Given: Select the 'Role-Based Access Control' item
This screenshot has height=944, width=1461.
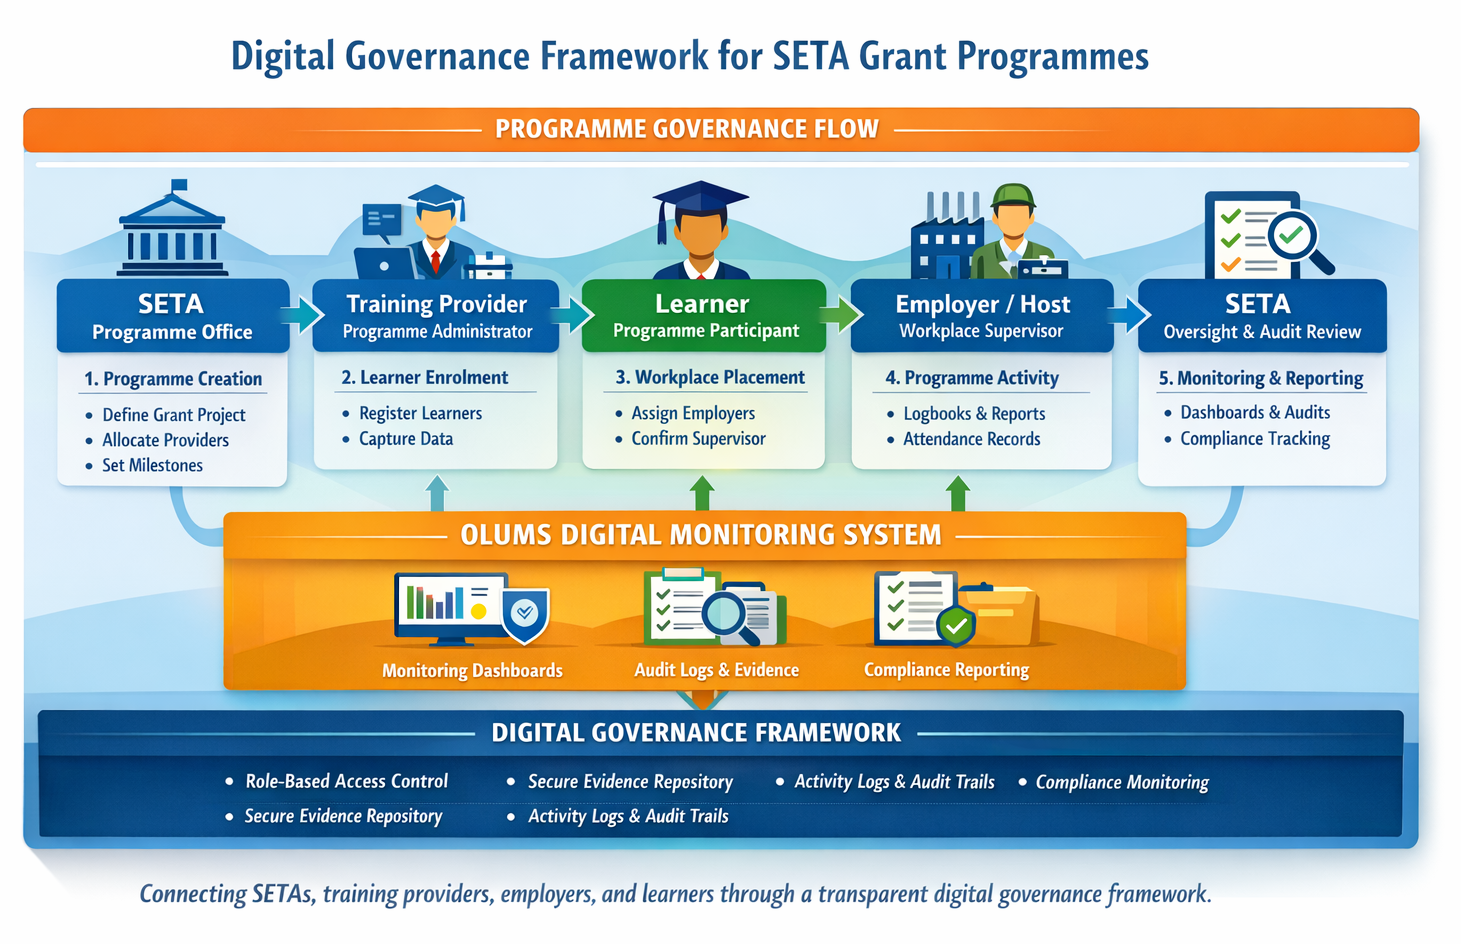Looking at the screenshot, I should (347, 782).
